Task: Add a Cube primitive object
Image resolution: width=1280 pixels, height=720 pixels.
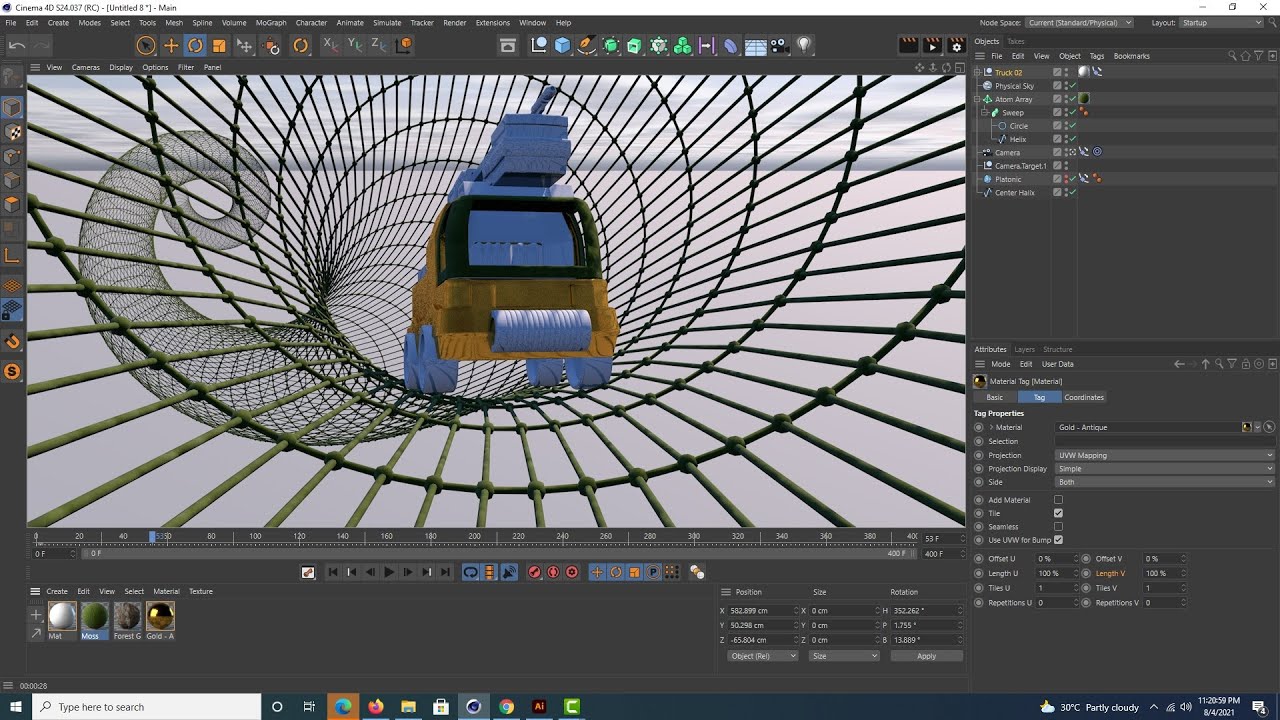Action: [562, 45]
